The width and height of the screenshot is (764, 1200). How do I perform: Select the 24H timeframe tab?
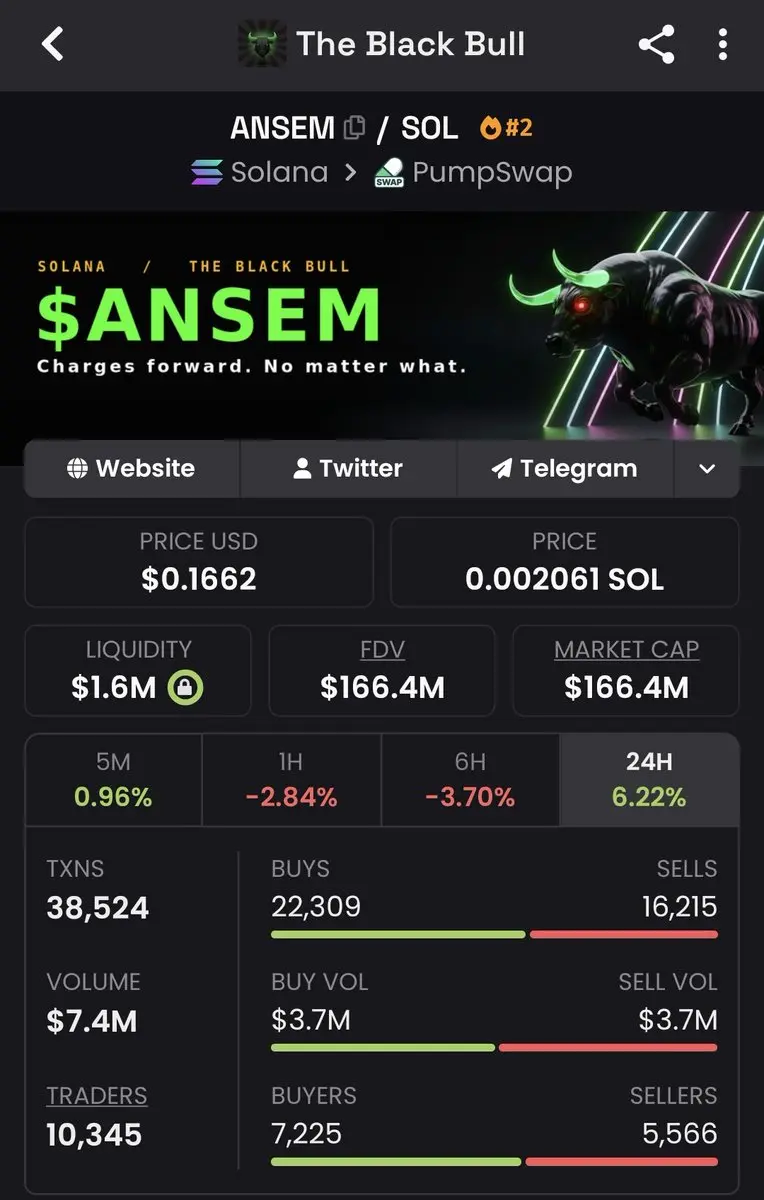click(649, 779)
